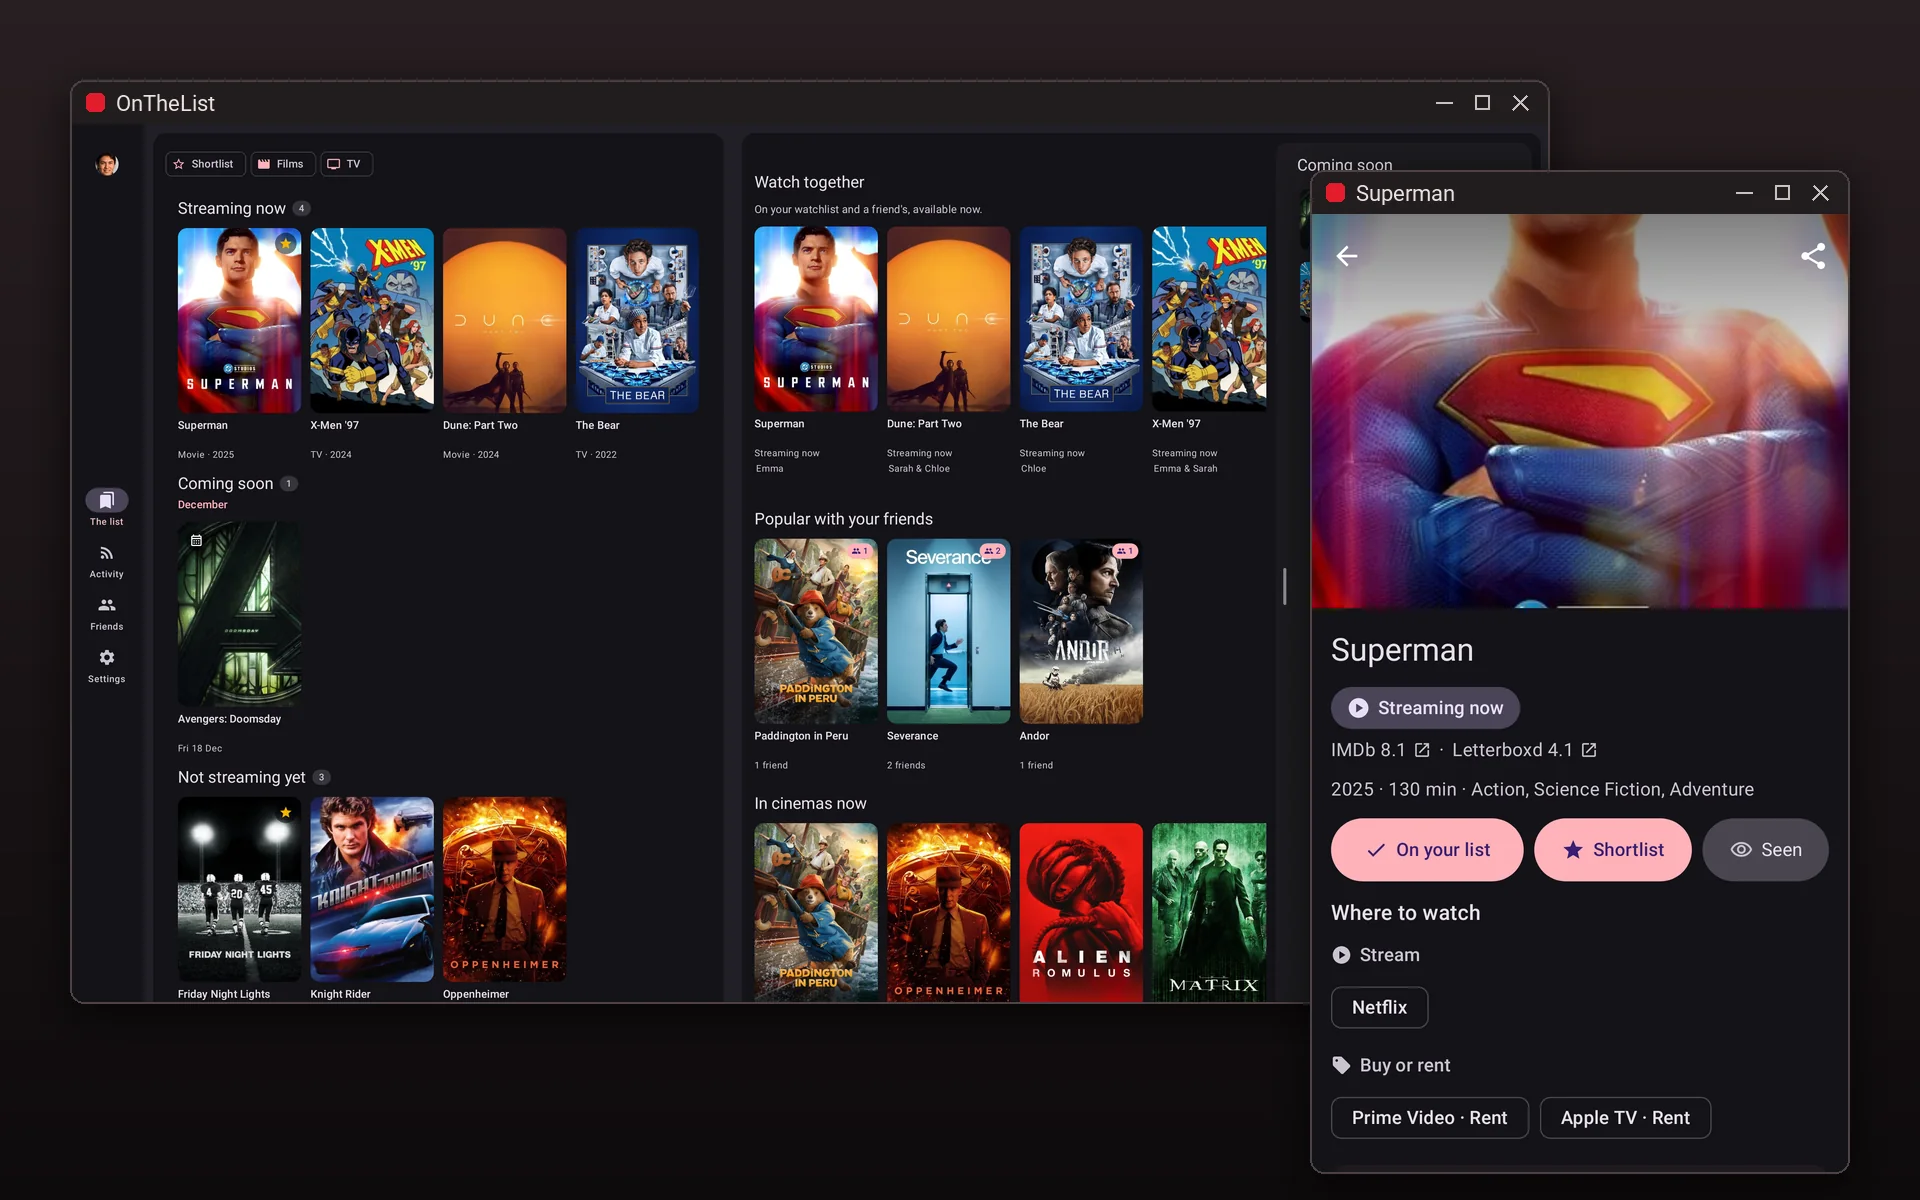Open The list section in sidebar

point(106,507)
